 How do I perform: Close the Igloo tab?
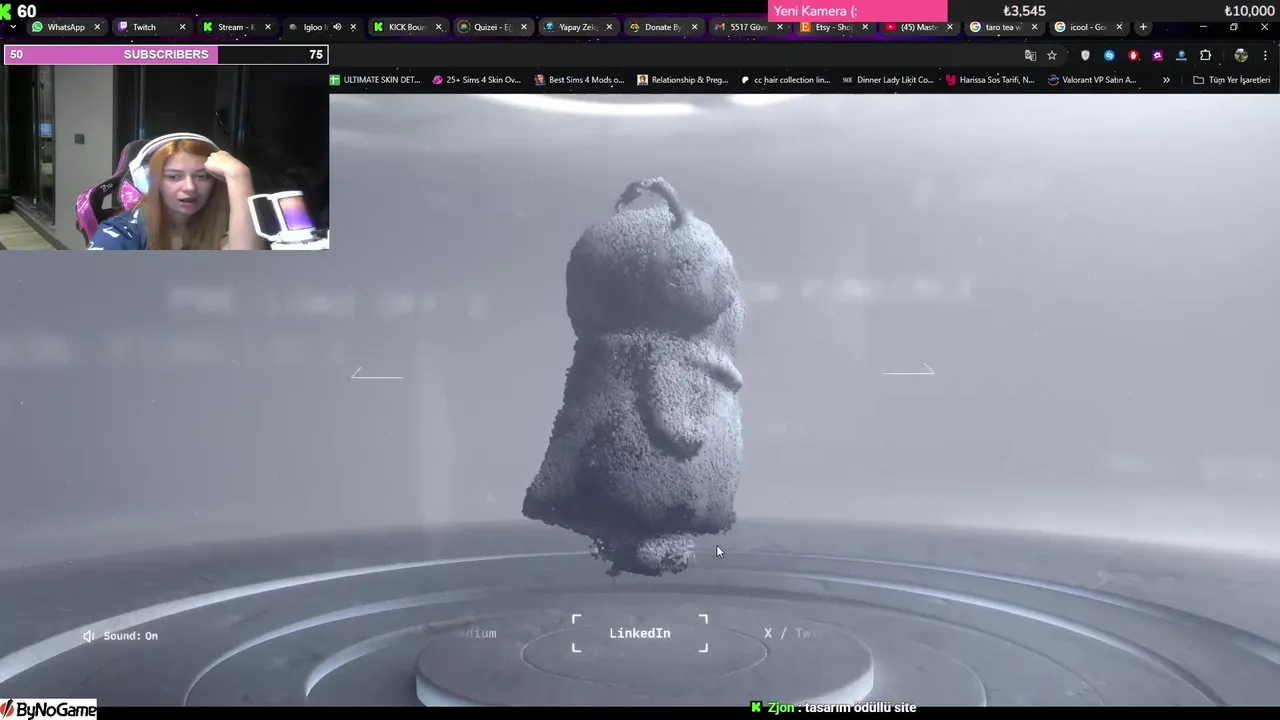(x=353, y=27)
